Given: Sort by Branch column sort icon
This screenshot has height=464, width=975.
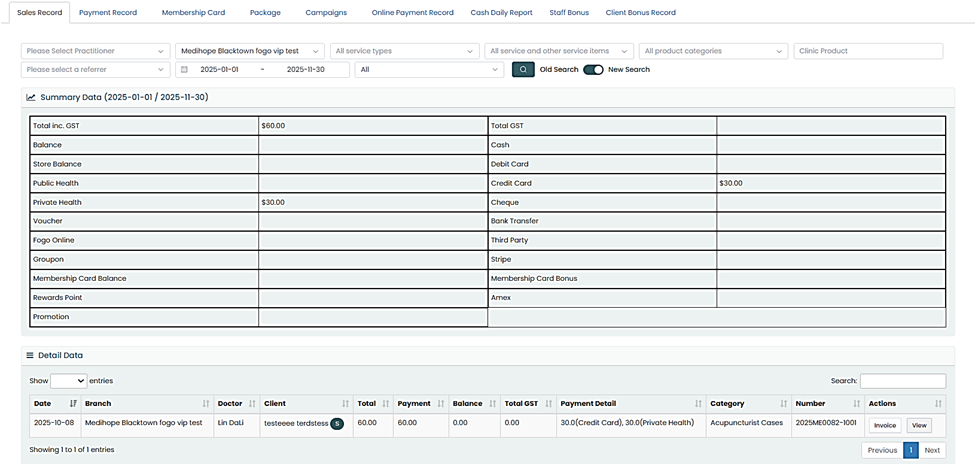Looking at the screenshot, I should pyautogui.click(x=206, y=404).
